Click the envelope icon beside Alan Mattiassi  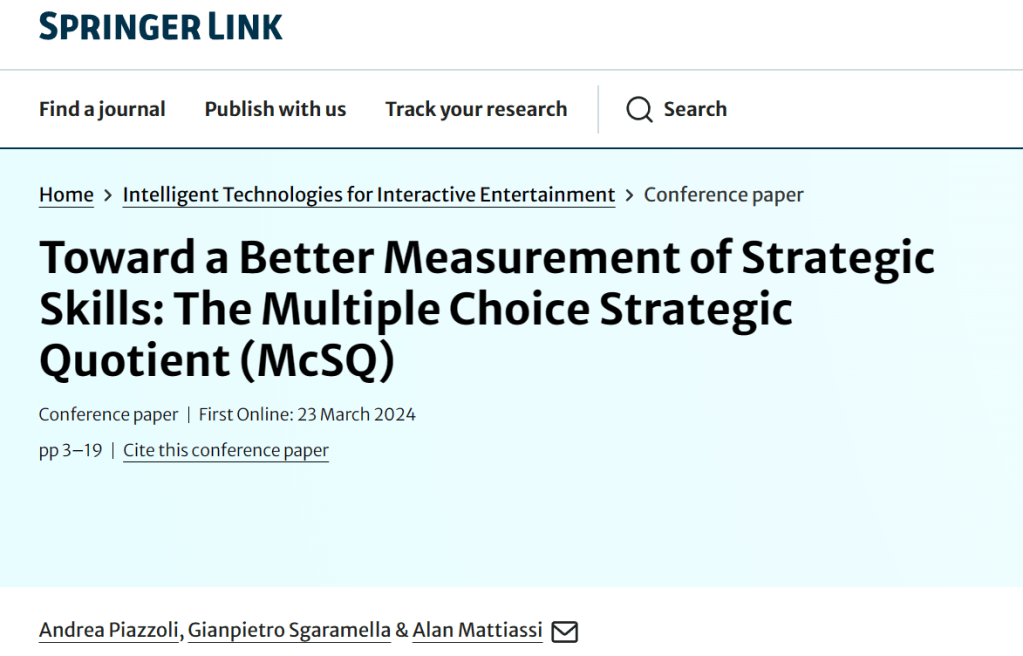click(x=565, y=631)
